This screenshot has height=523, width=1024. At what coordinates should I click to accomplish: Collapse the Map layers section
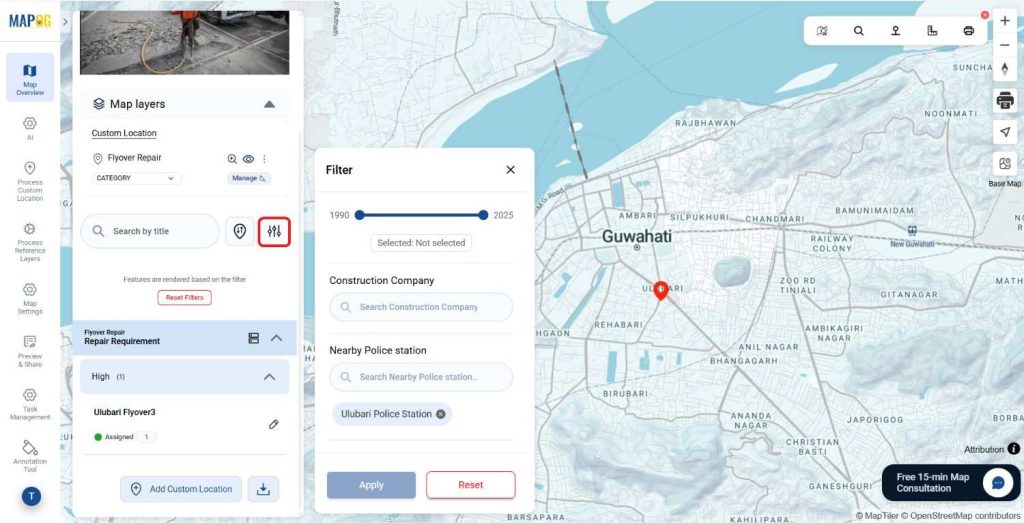(269, 104)
